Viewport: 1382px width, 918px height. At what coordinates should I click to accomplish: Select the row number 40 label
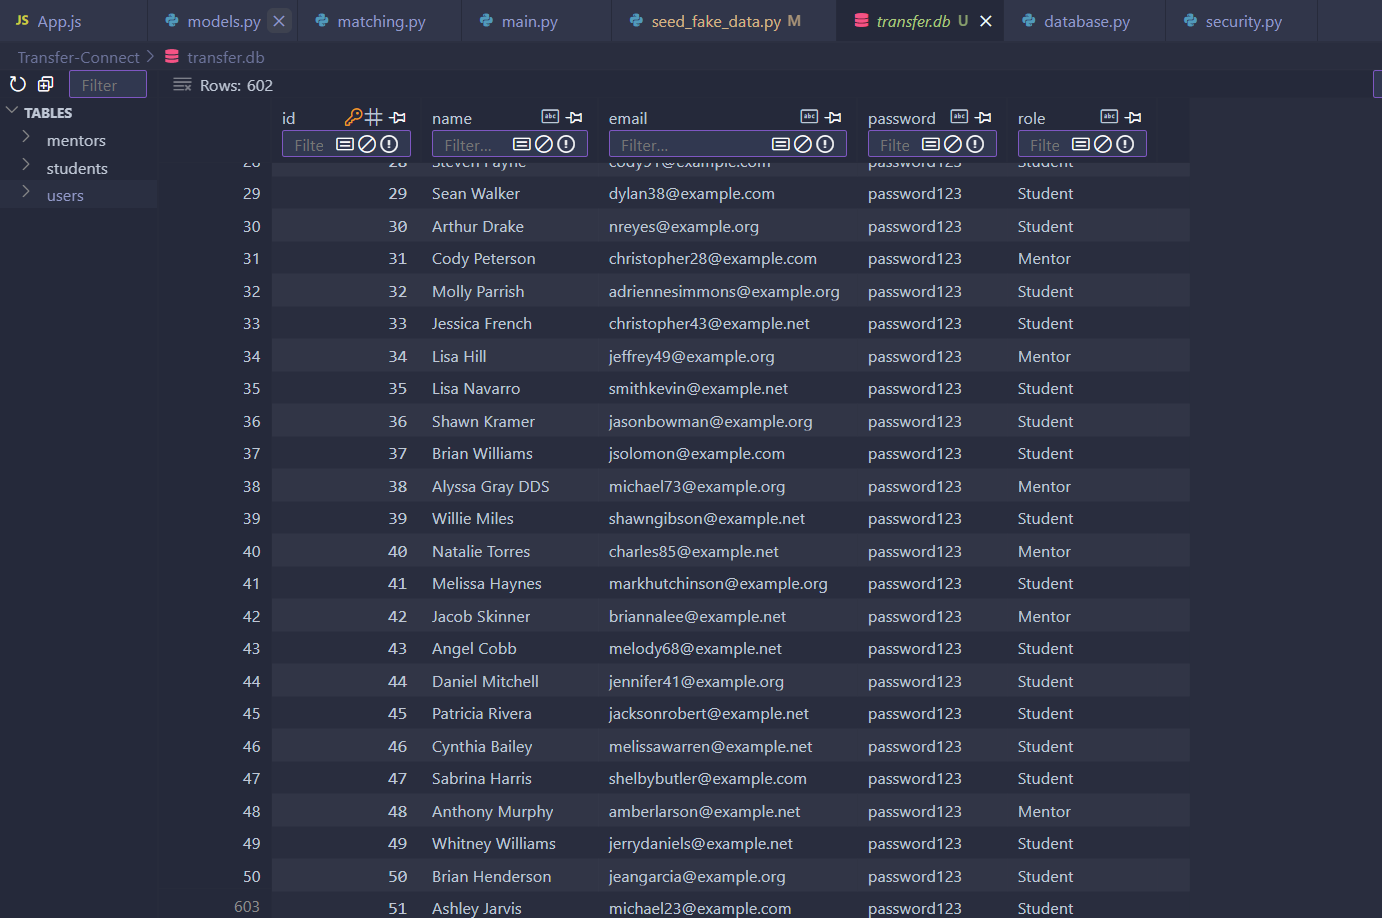252,551
